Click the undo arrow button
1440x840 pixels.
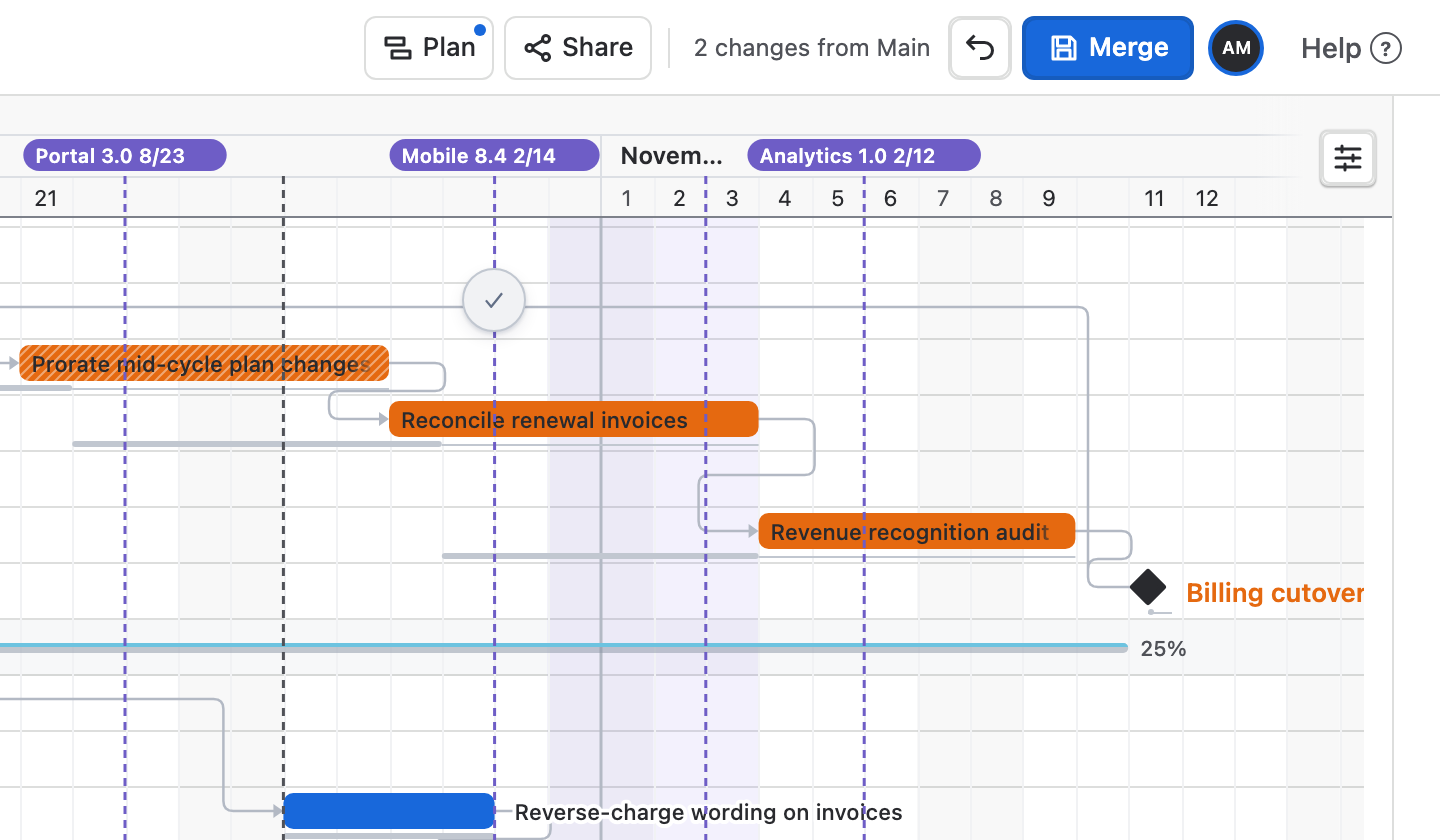coord(980,48)
